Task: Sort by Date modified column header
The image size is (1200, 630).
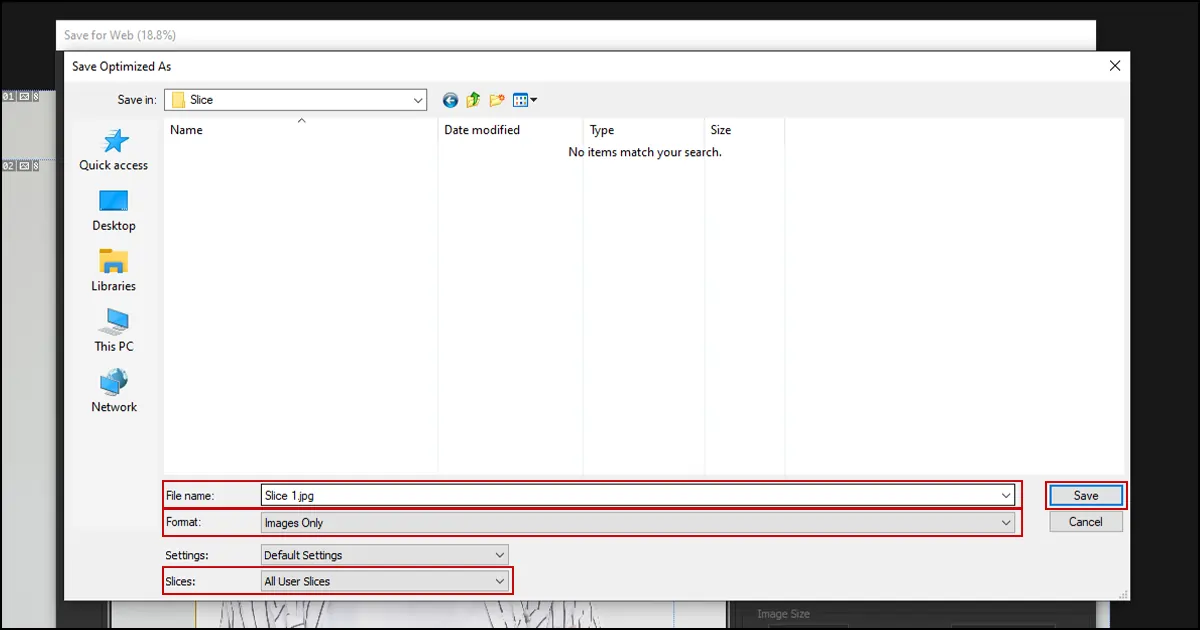Action: [482, 130]
